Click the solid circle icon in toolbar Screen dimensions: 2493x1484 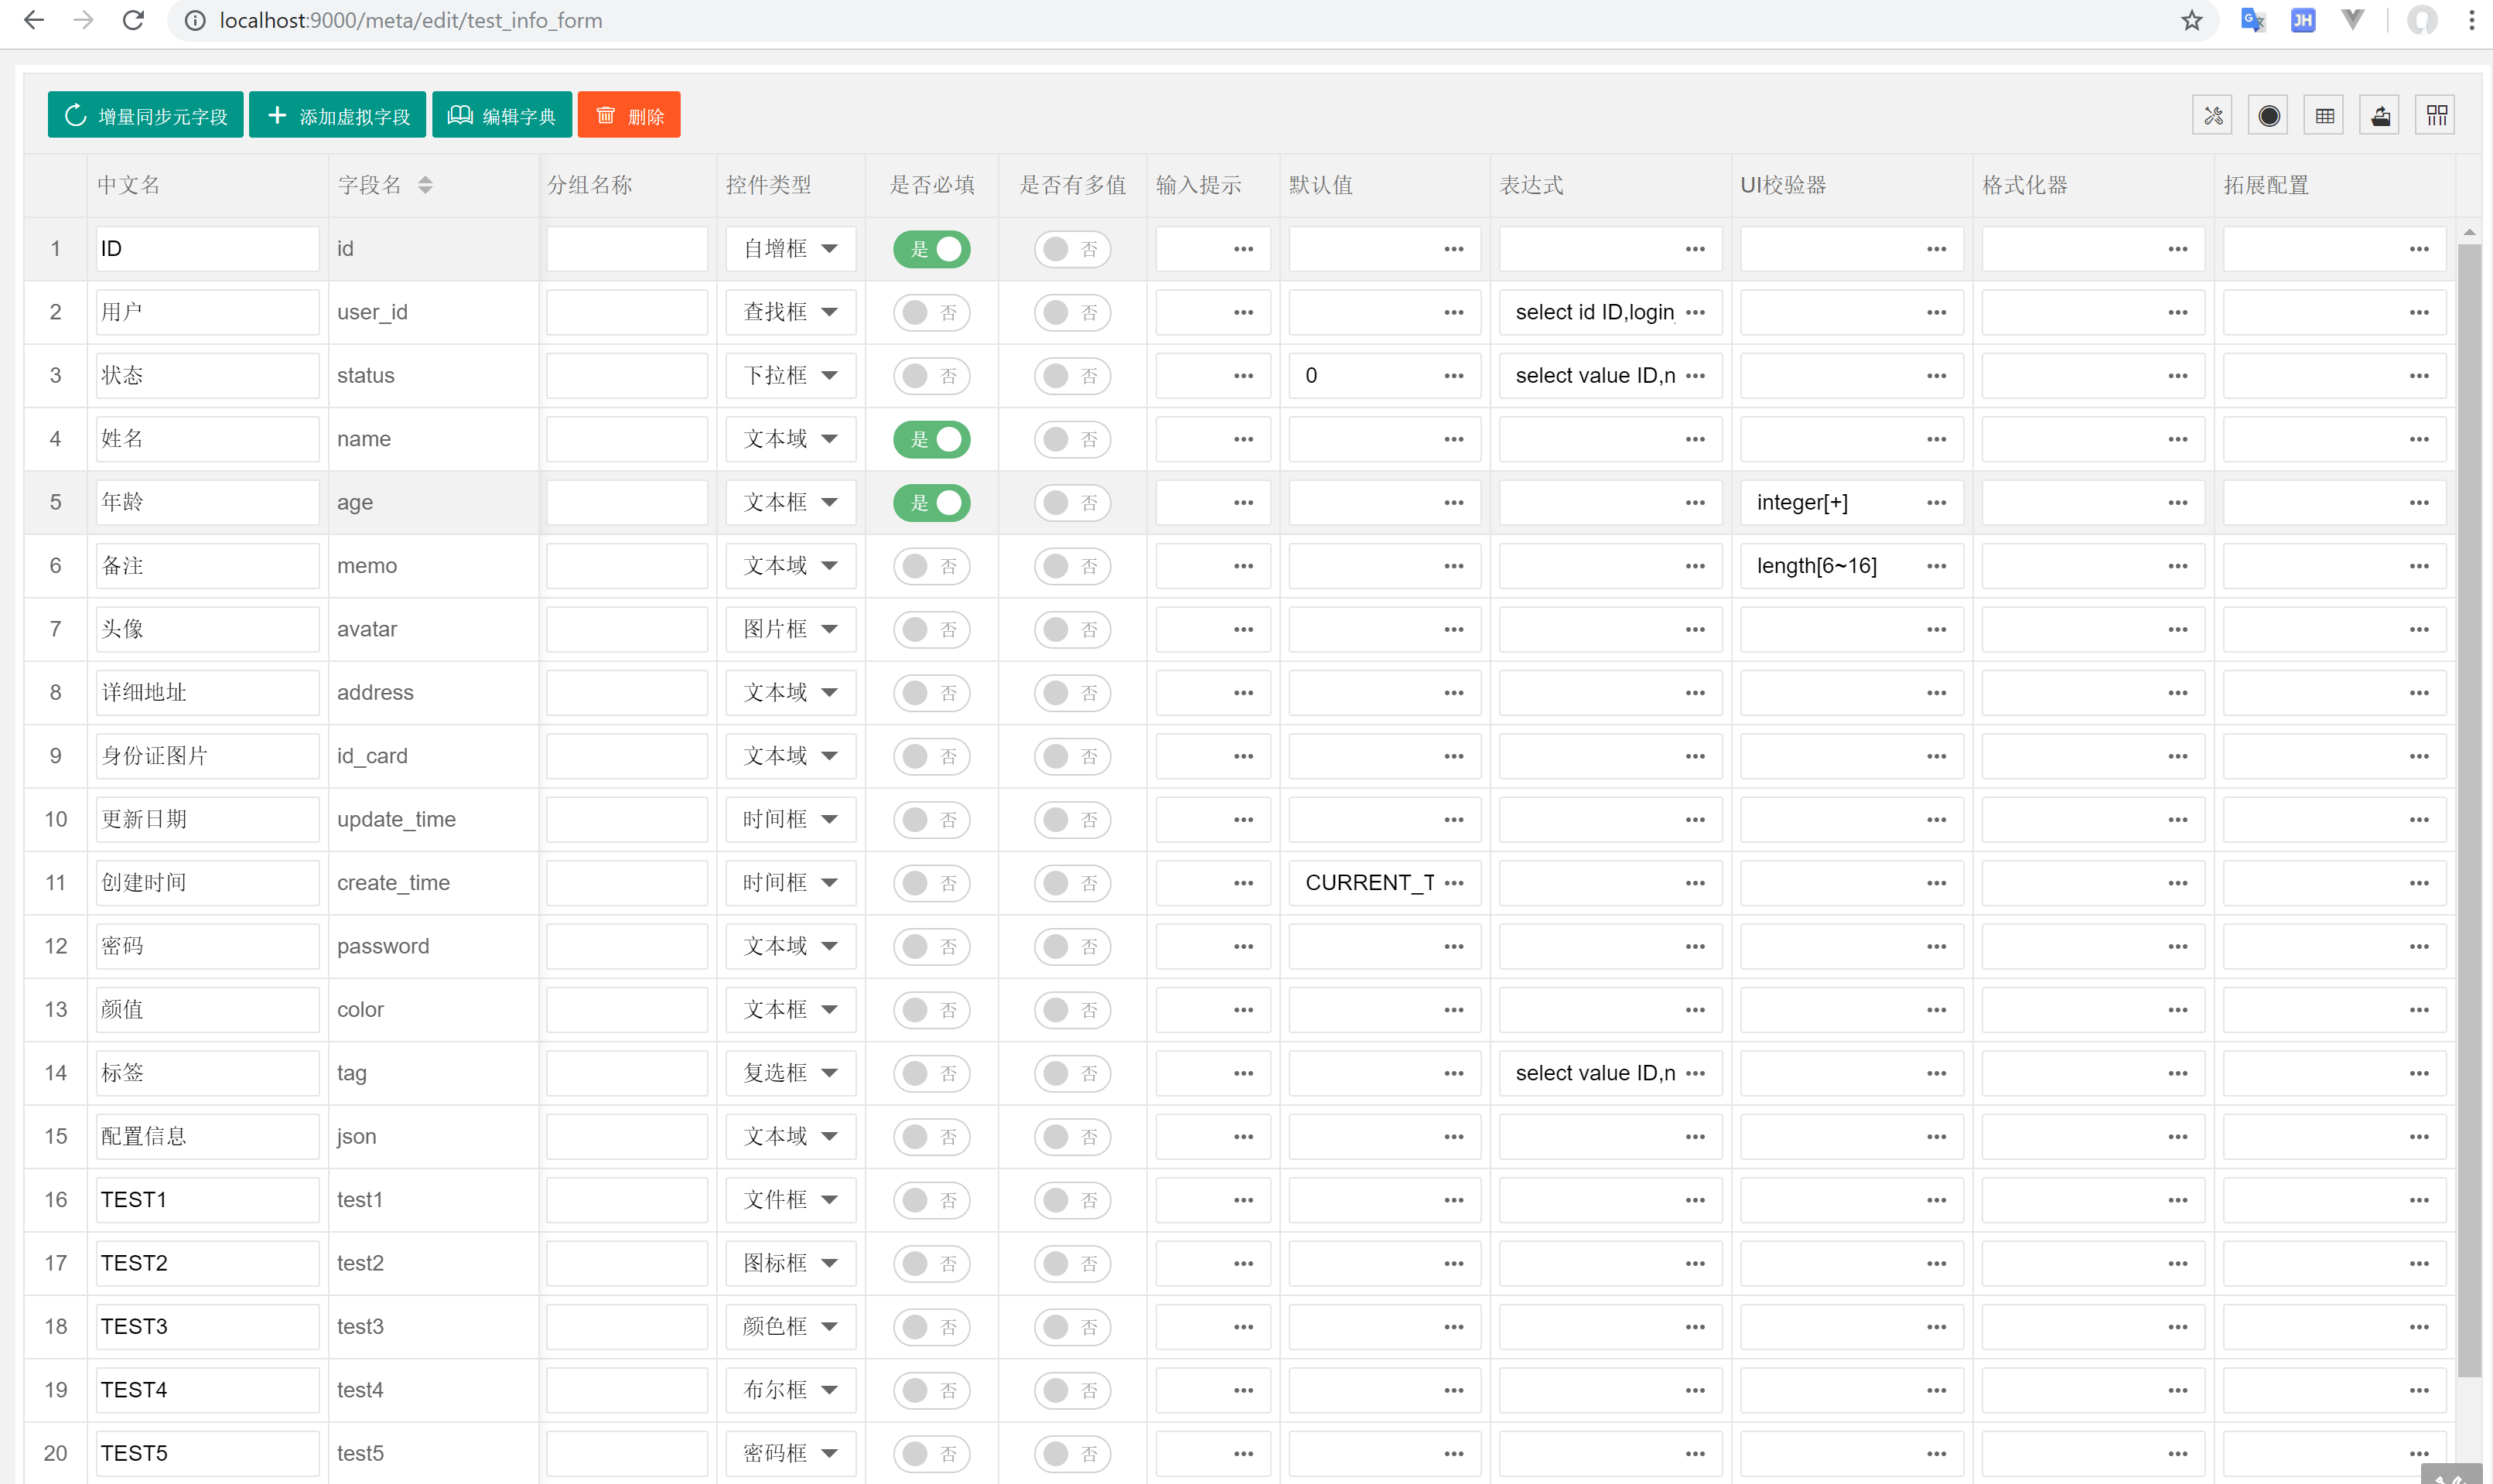(2269, 116)
